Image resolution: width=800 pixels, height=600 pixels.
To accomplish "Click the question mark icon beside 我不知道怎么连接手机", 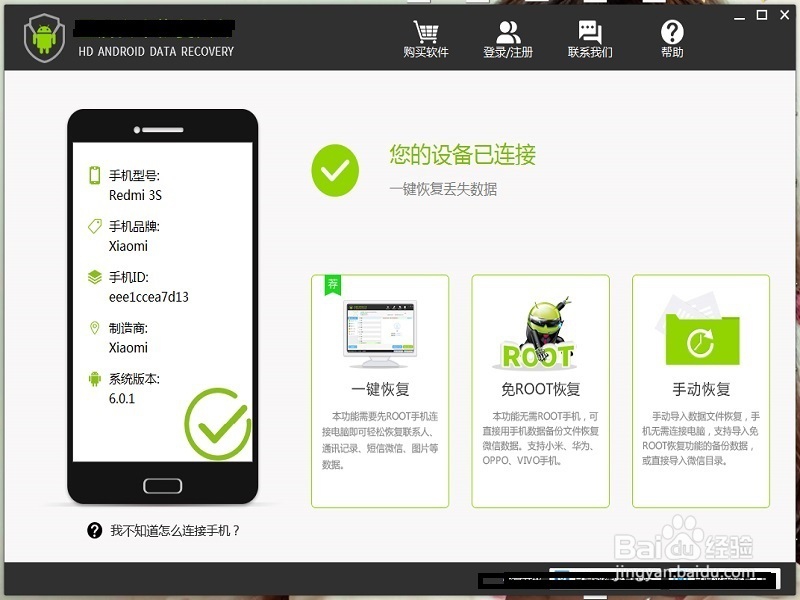I will click(x=94, y=531).
